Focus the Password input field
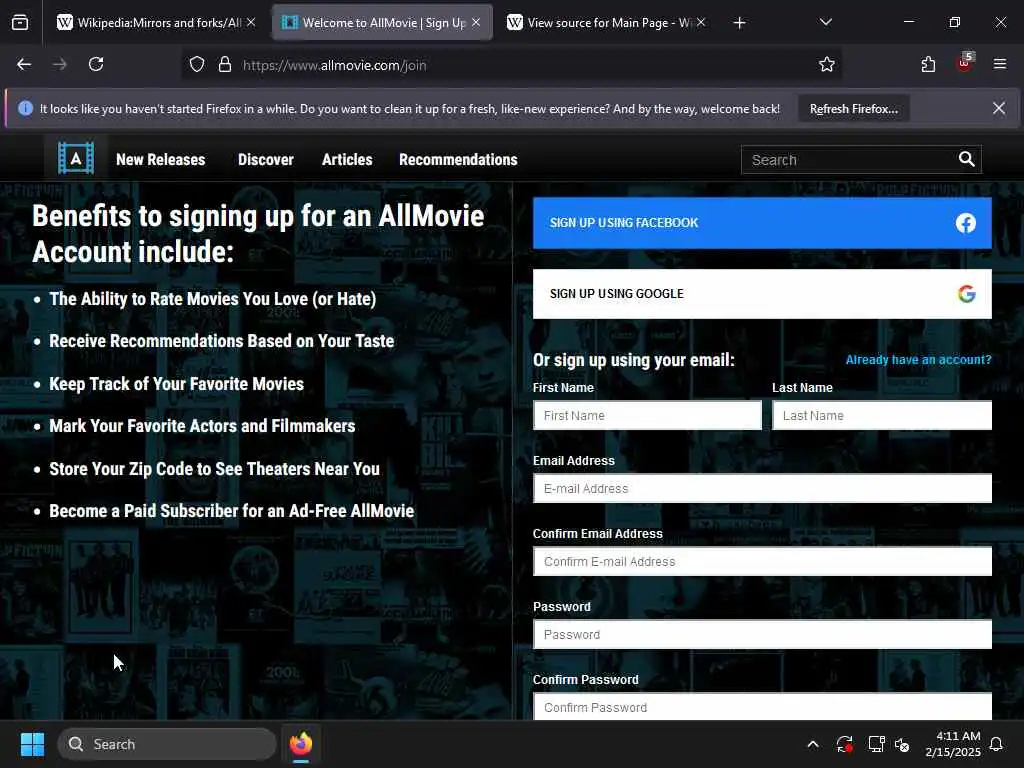 [x=762, y=635]
